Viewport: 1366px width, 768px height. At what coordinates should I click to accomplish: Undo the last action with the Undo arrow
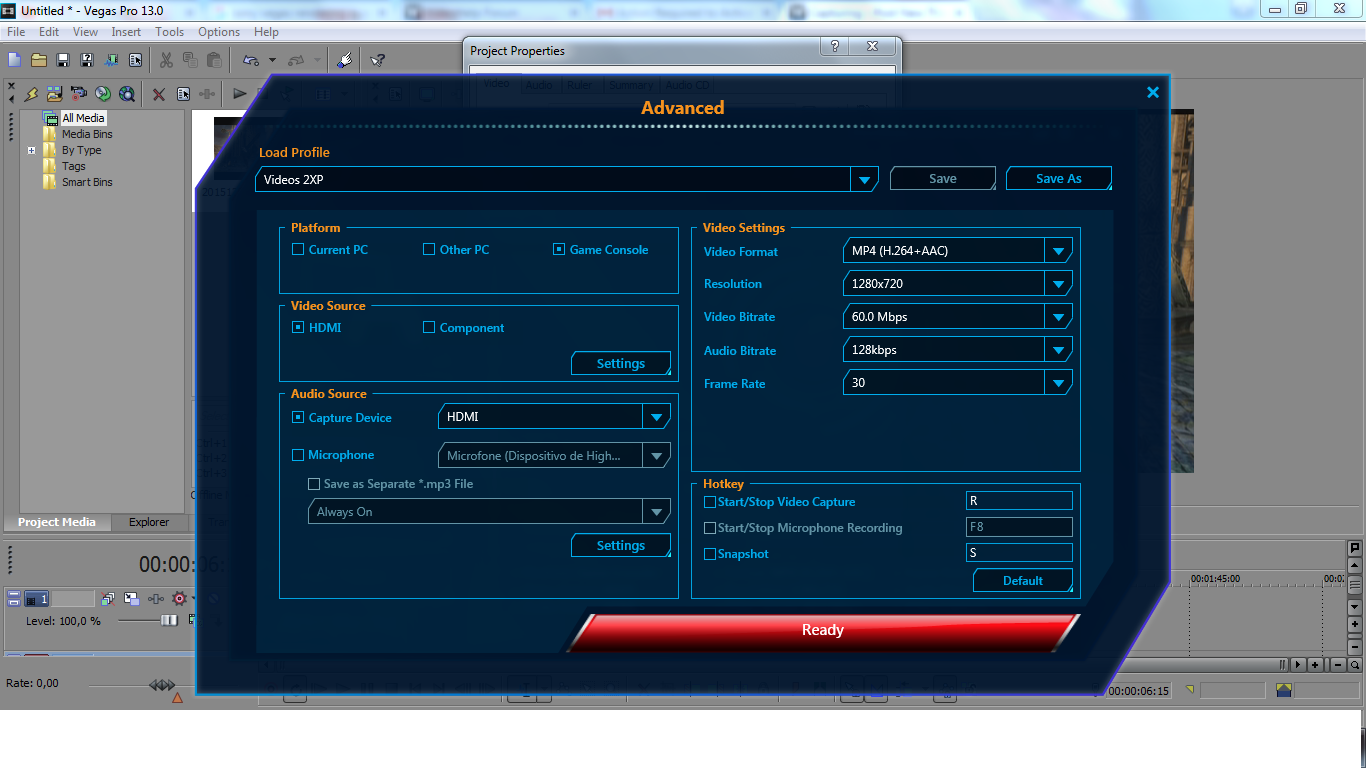[251, 60]
